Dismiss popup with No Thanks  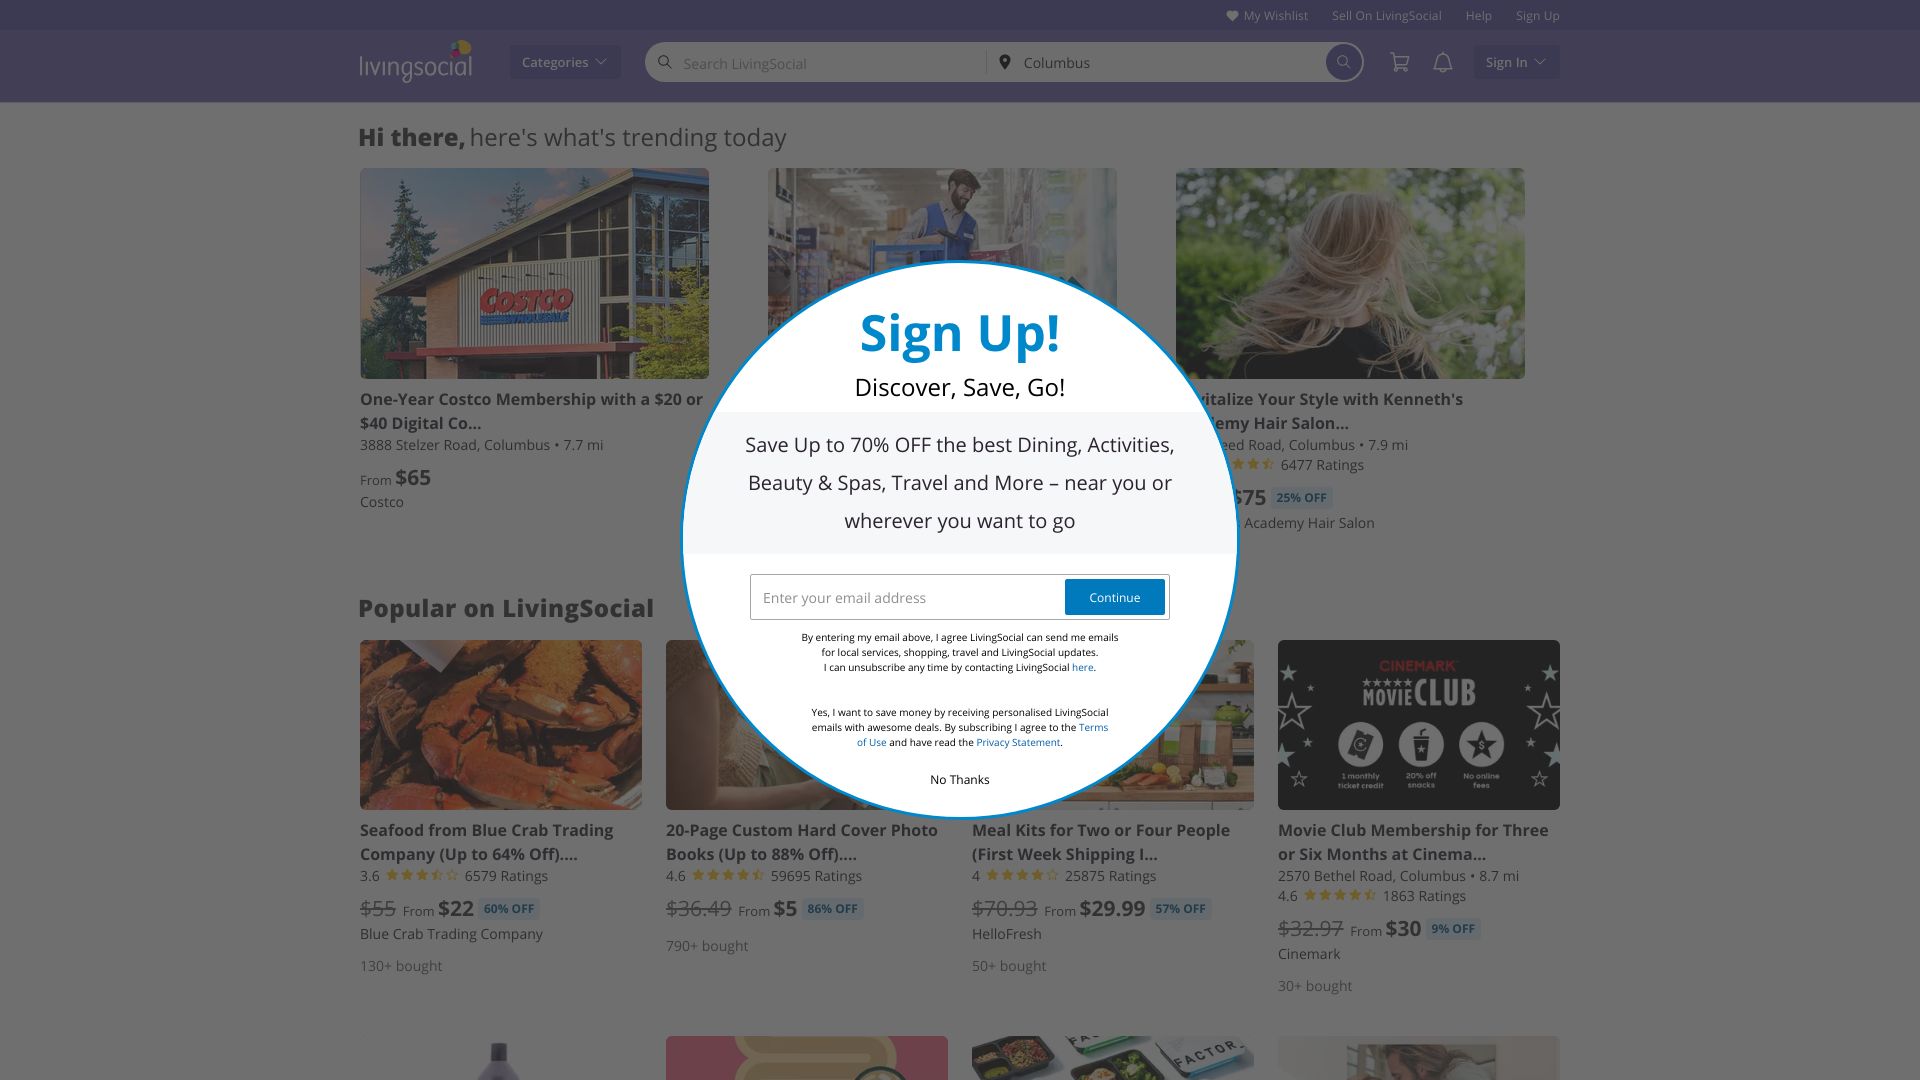click(x=959, y=780)
